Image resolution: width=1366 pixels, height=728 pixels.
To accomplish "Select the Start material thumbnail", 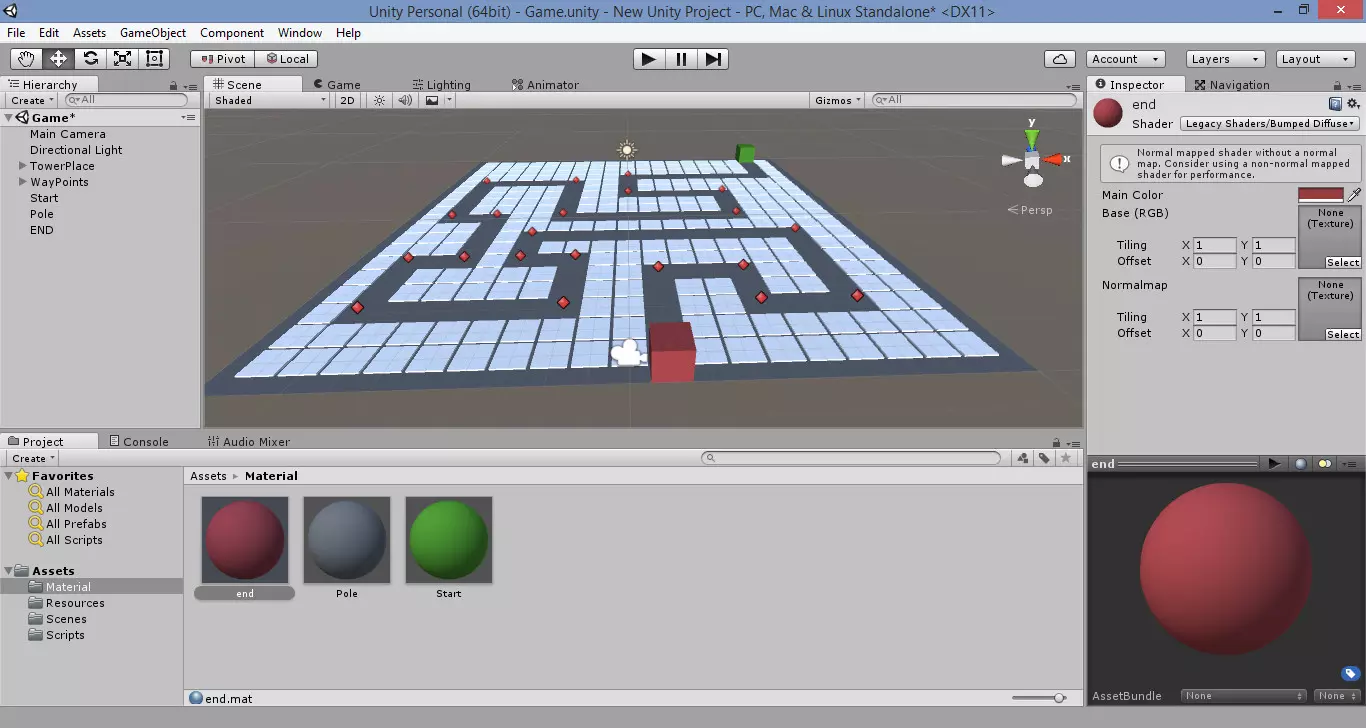I will tap(449, 541).
